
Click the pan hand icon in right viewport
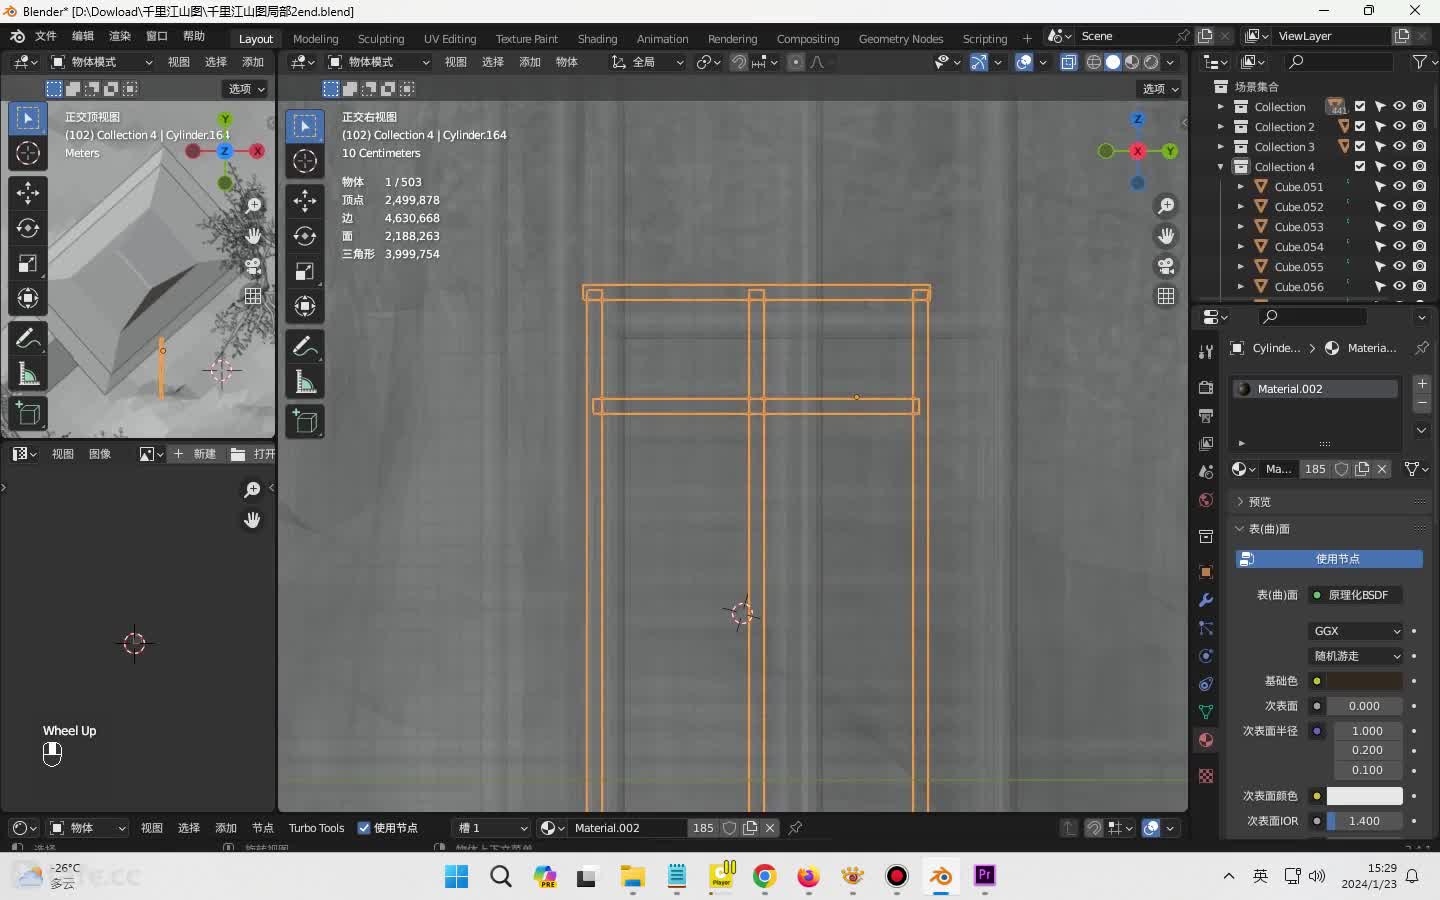(1166, 236)
